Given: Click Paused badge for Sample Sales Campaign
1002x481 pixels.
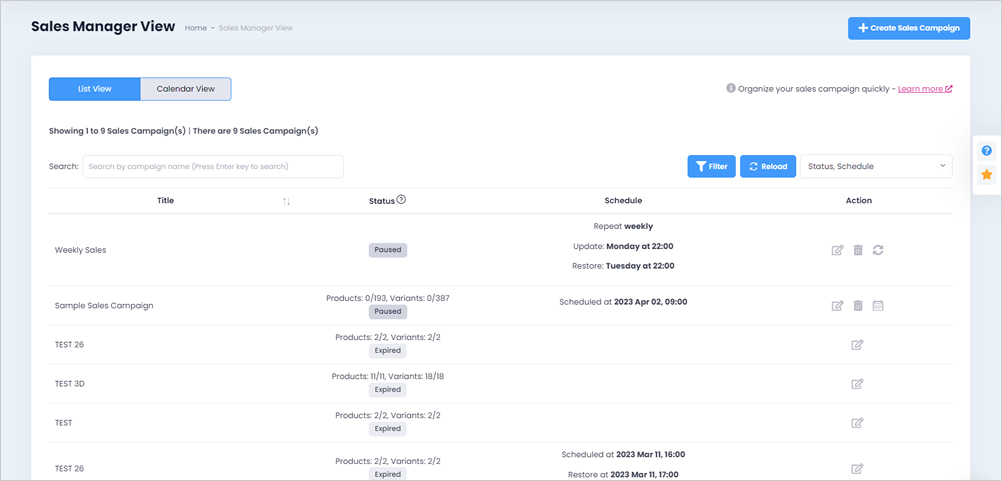Looking at the screenshot, I should [388, 312].
